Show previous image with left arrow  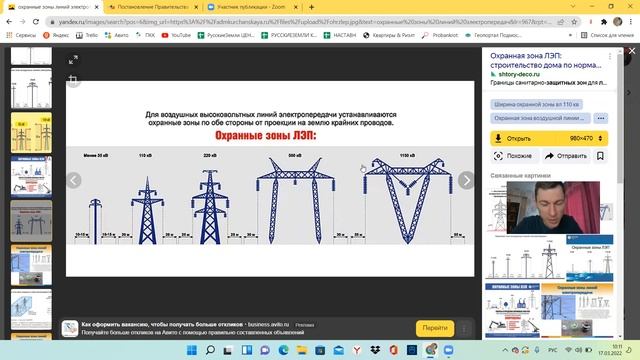tap(74, 180)
